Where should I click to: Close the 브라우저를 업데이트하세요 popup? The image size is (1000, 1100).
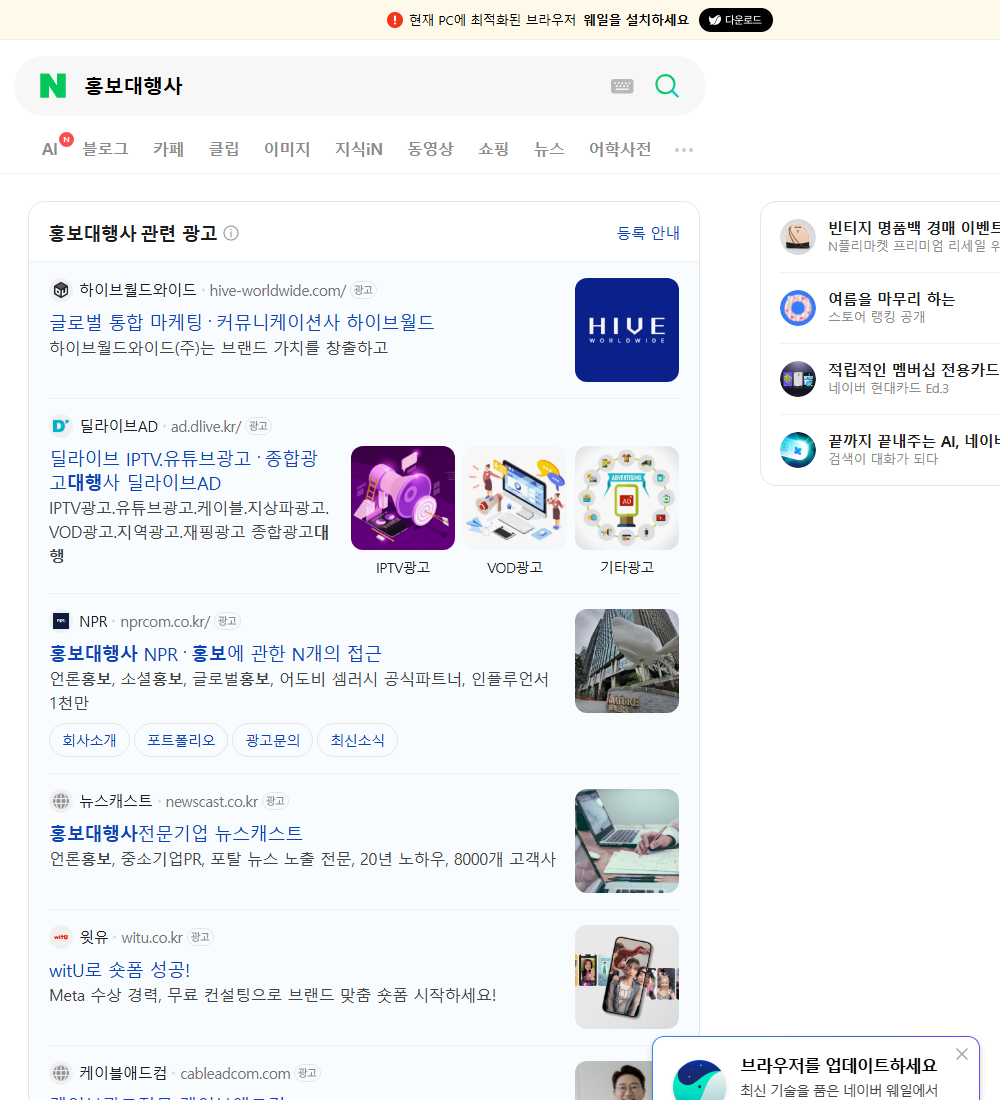[x=962, y=1054]
